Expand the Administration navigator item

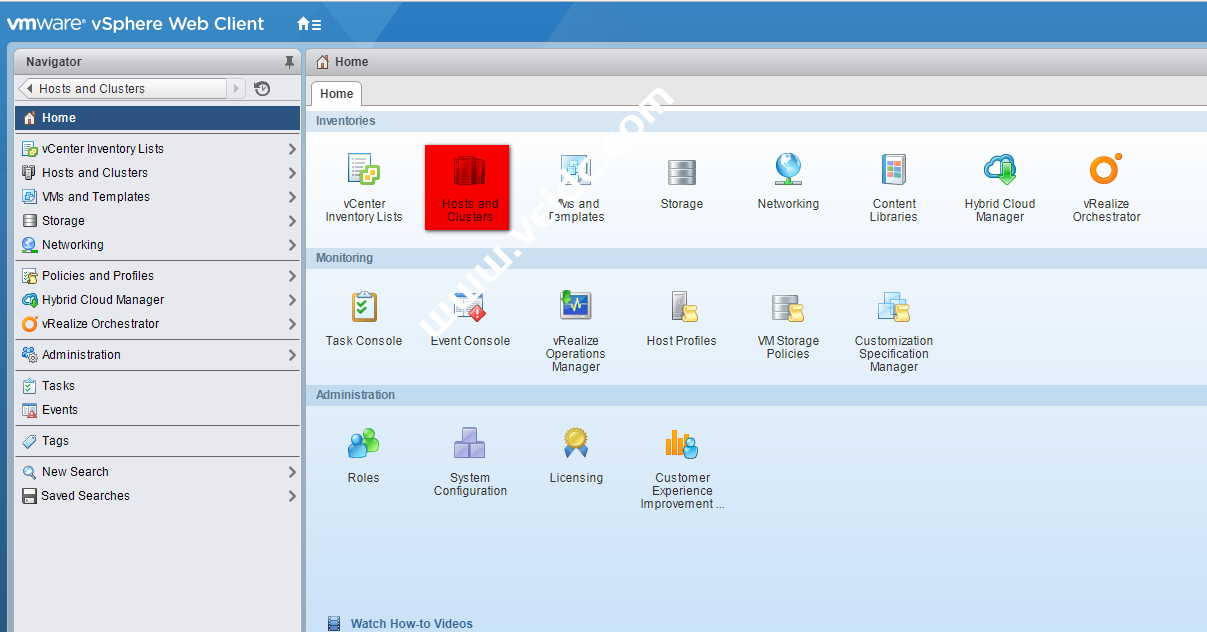292,355
